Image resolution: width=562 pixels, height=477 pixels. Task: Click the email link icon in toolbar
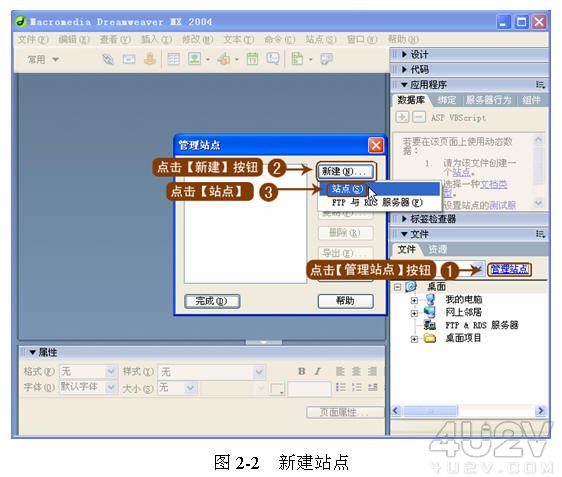(129, 59)
